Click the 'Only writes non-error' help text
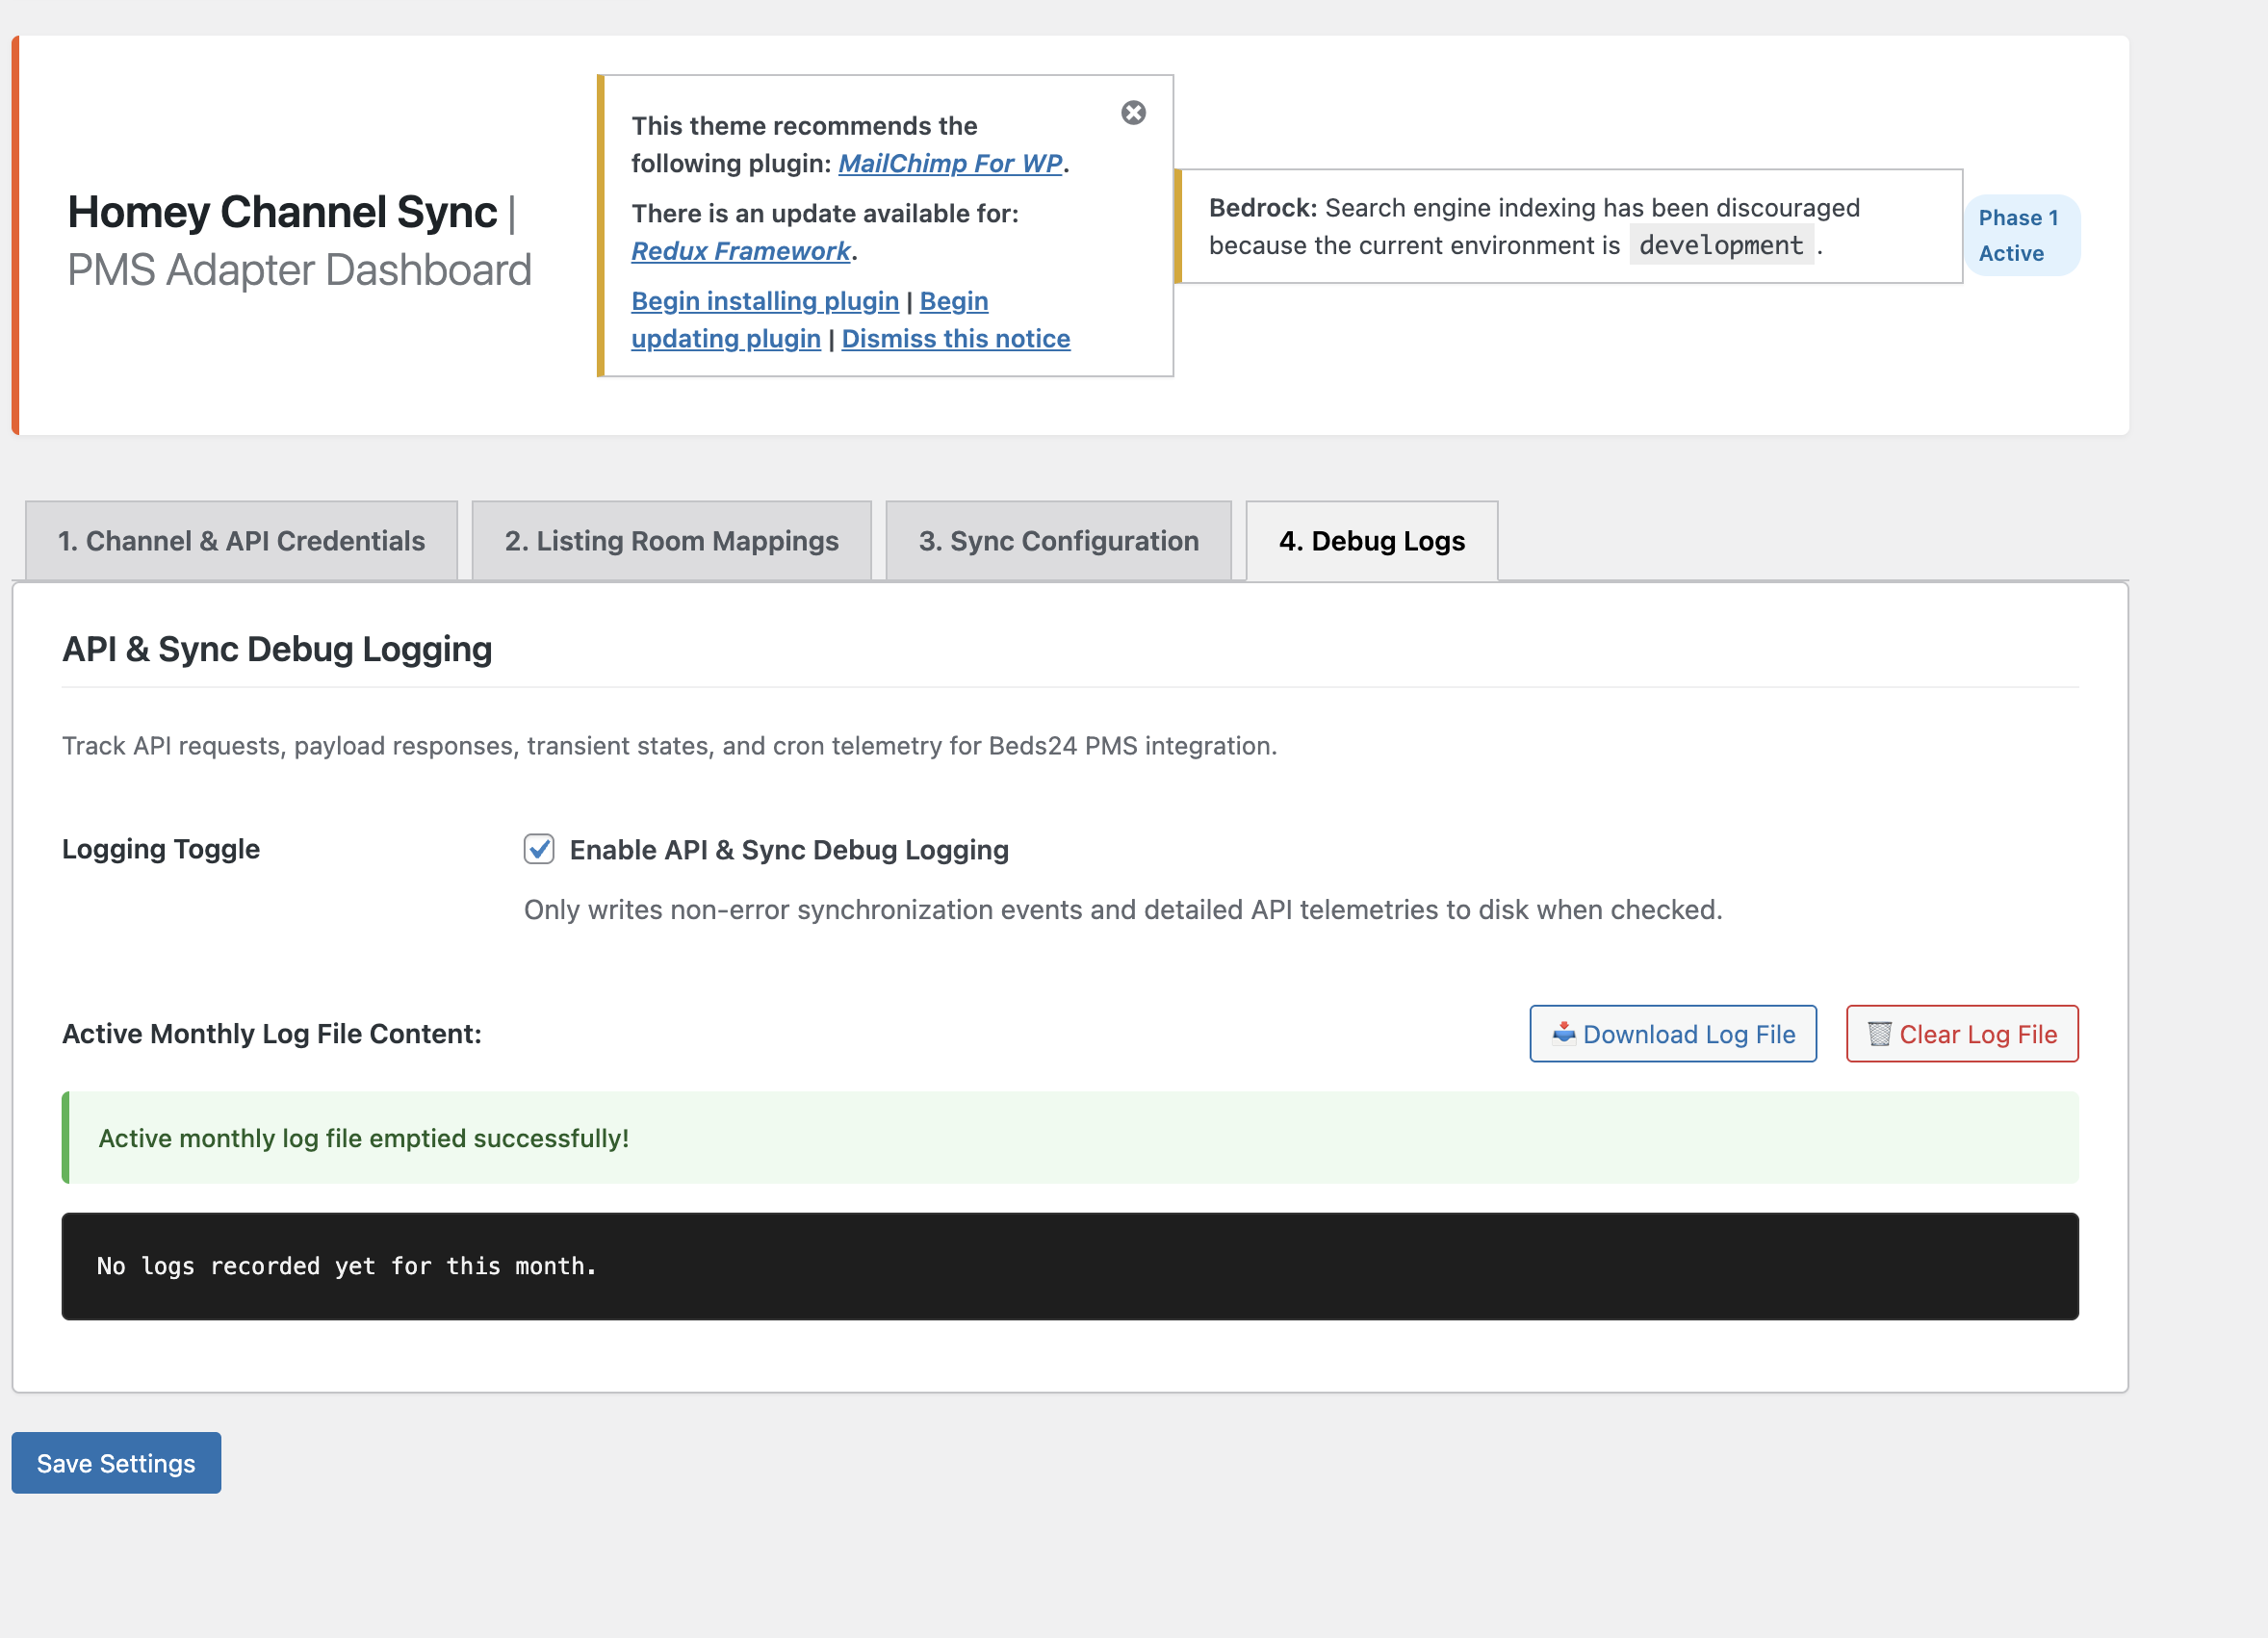The image size is (2268, 1638). tap(1123, 910)
